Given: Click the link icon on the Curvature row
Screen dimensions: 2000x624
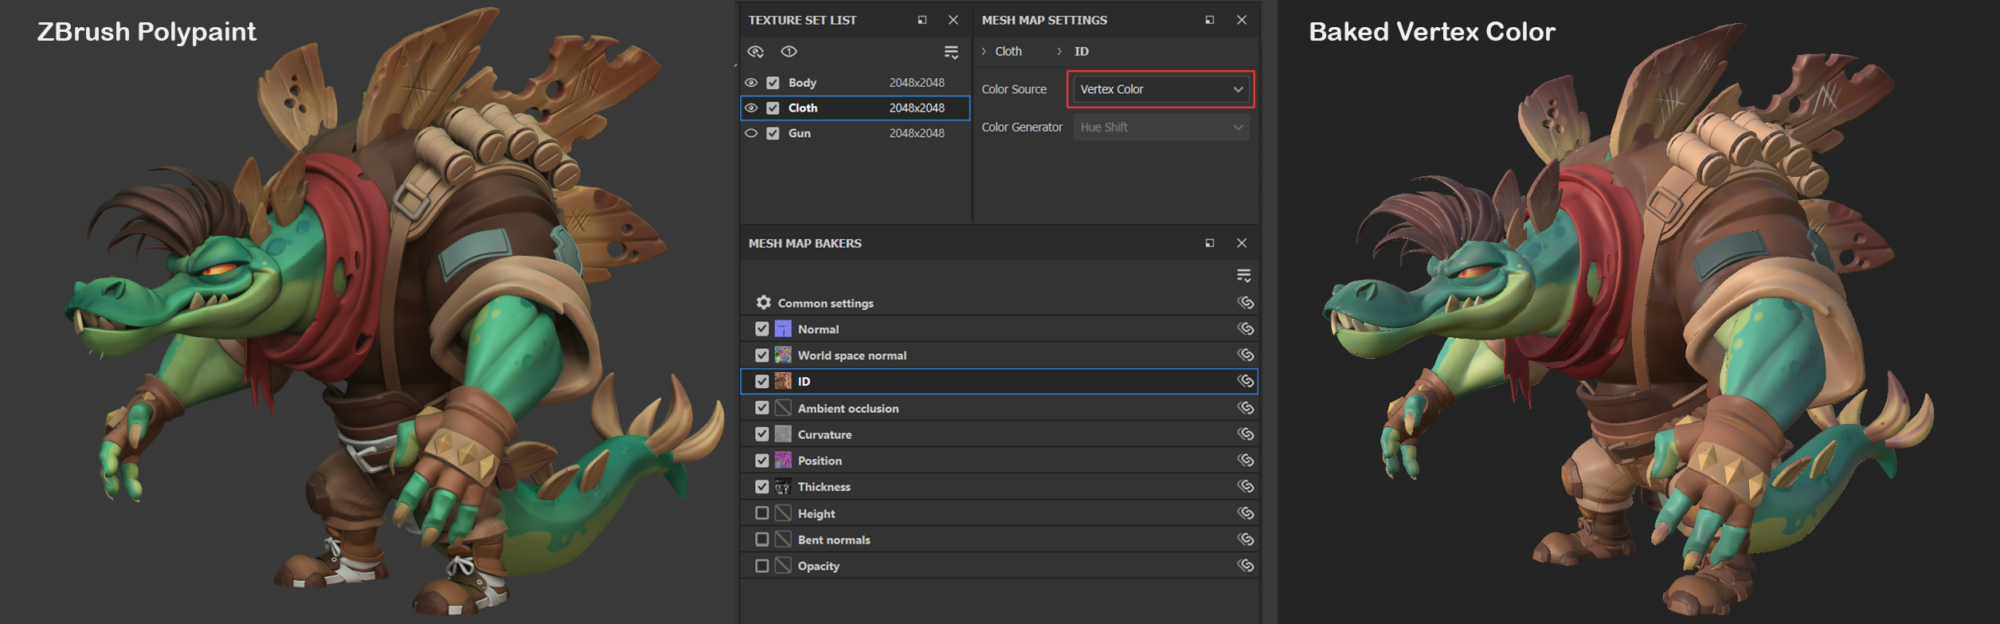Looking at the screenshot, I should click(1245, 434).
